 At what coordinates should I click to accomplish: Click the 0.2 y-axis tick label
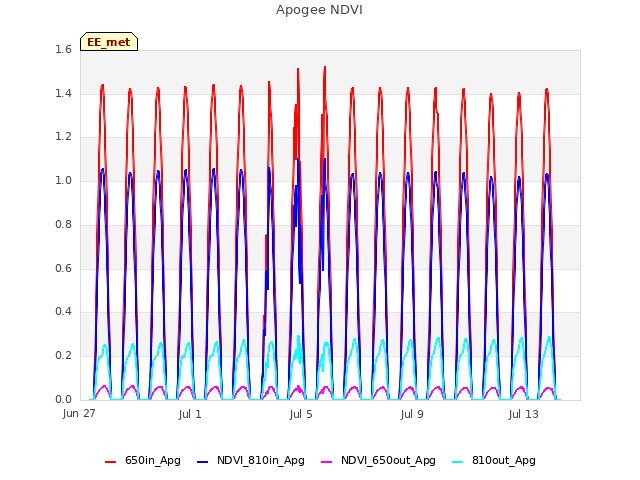pos(63,356)
